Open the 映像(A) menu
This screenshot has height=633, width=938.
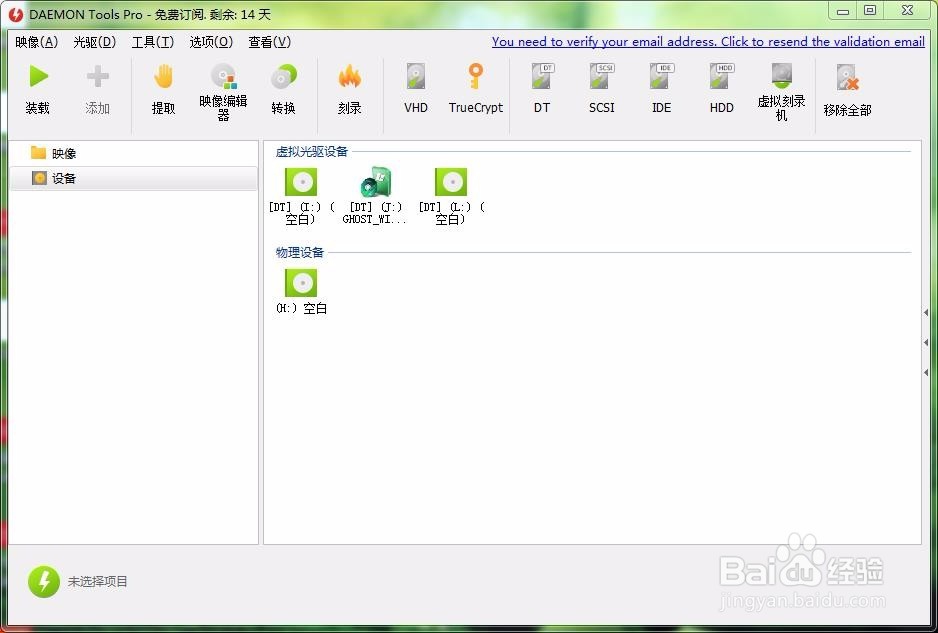36,42
